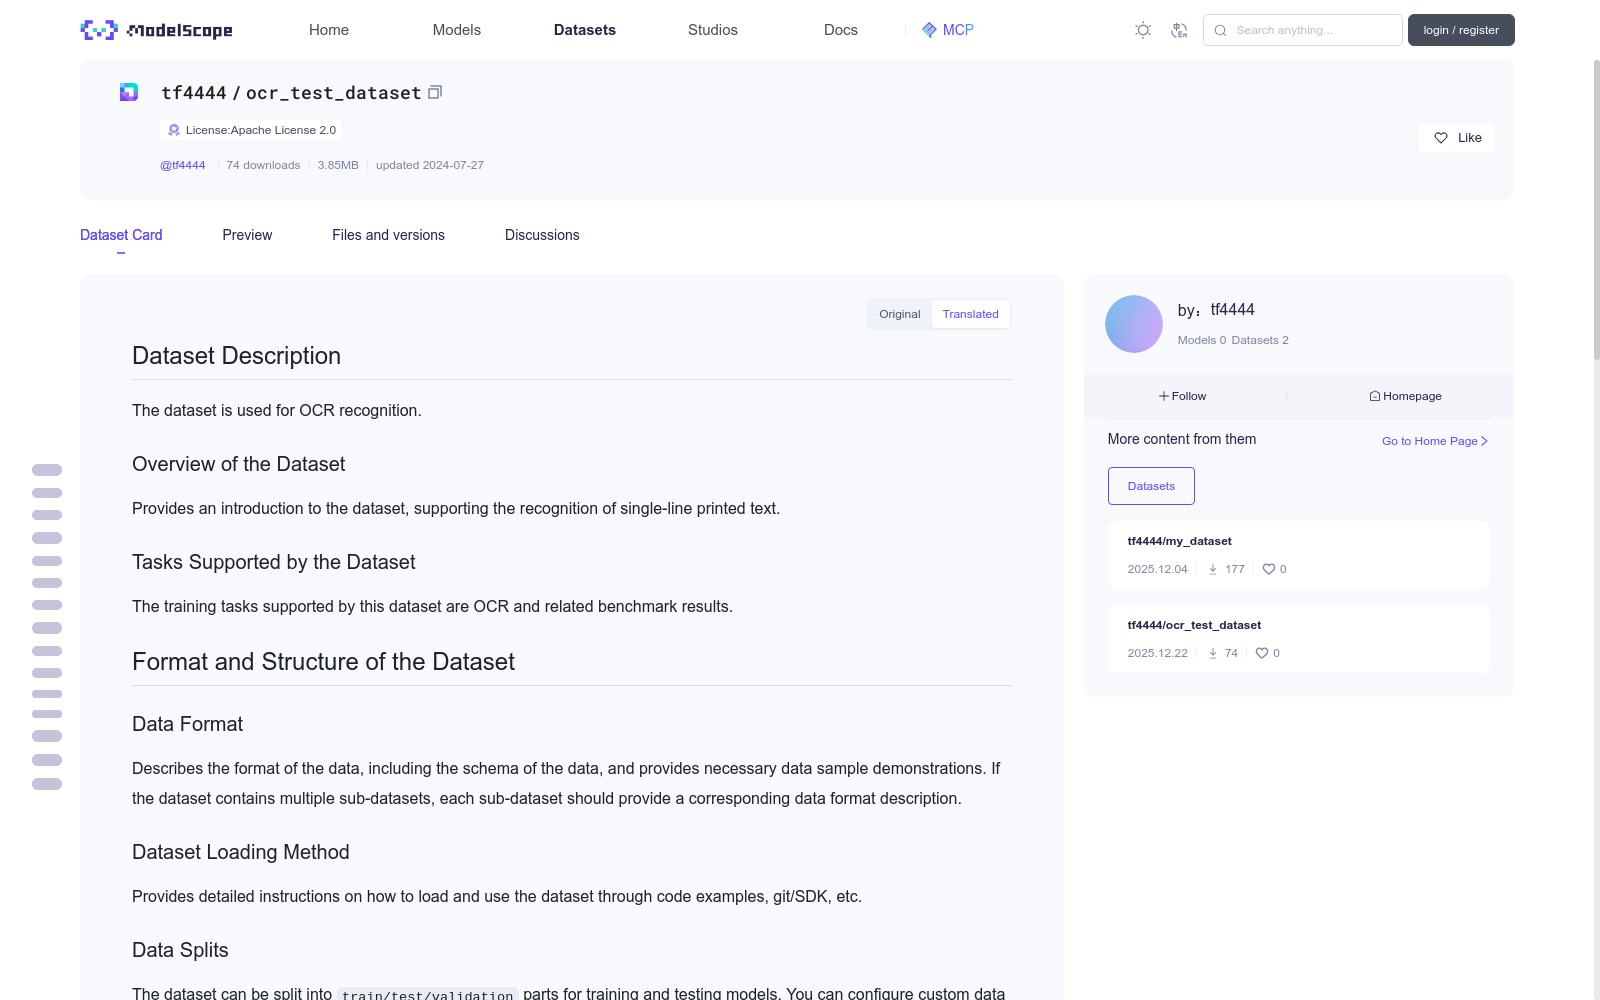
Task: Click the login / register button
Action: coord(1461,30)
